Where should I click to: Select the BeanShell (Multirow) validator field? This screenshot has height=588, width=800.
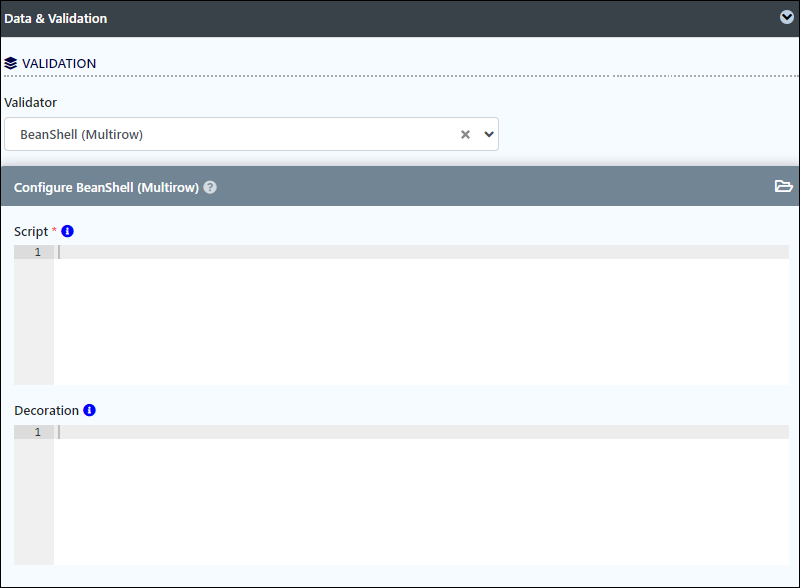251,134
